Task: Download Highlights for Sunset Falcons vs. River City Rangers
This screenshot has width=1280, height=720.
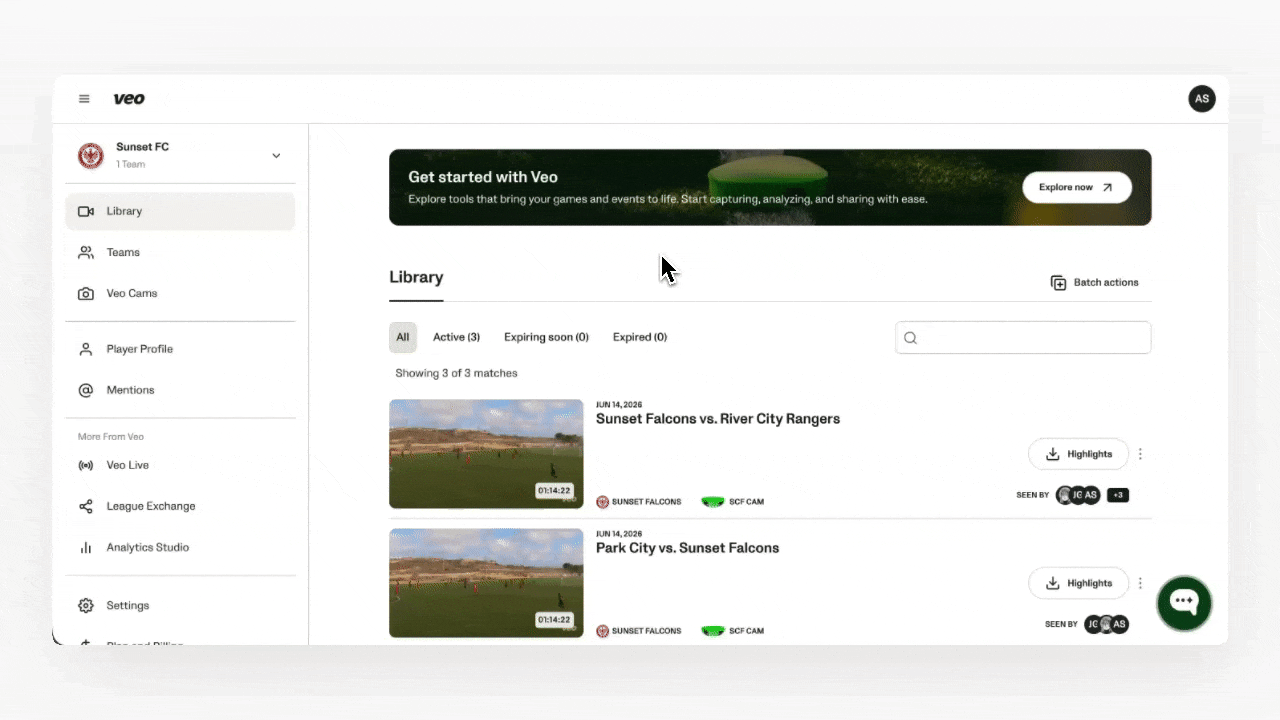Action: (1078, 454)
